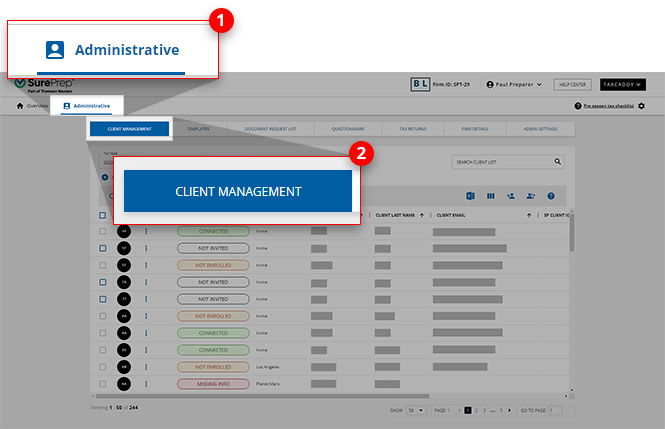Click the Go To Page input field
Image resolution: width=665 pixels, height=429 pixels.
(555, 410)
